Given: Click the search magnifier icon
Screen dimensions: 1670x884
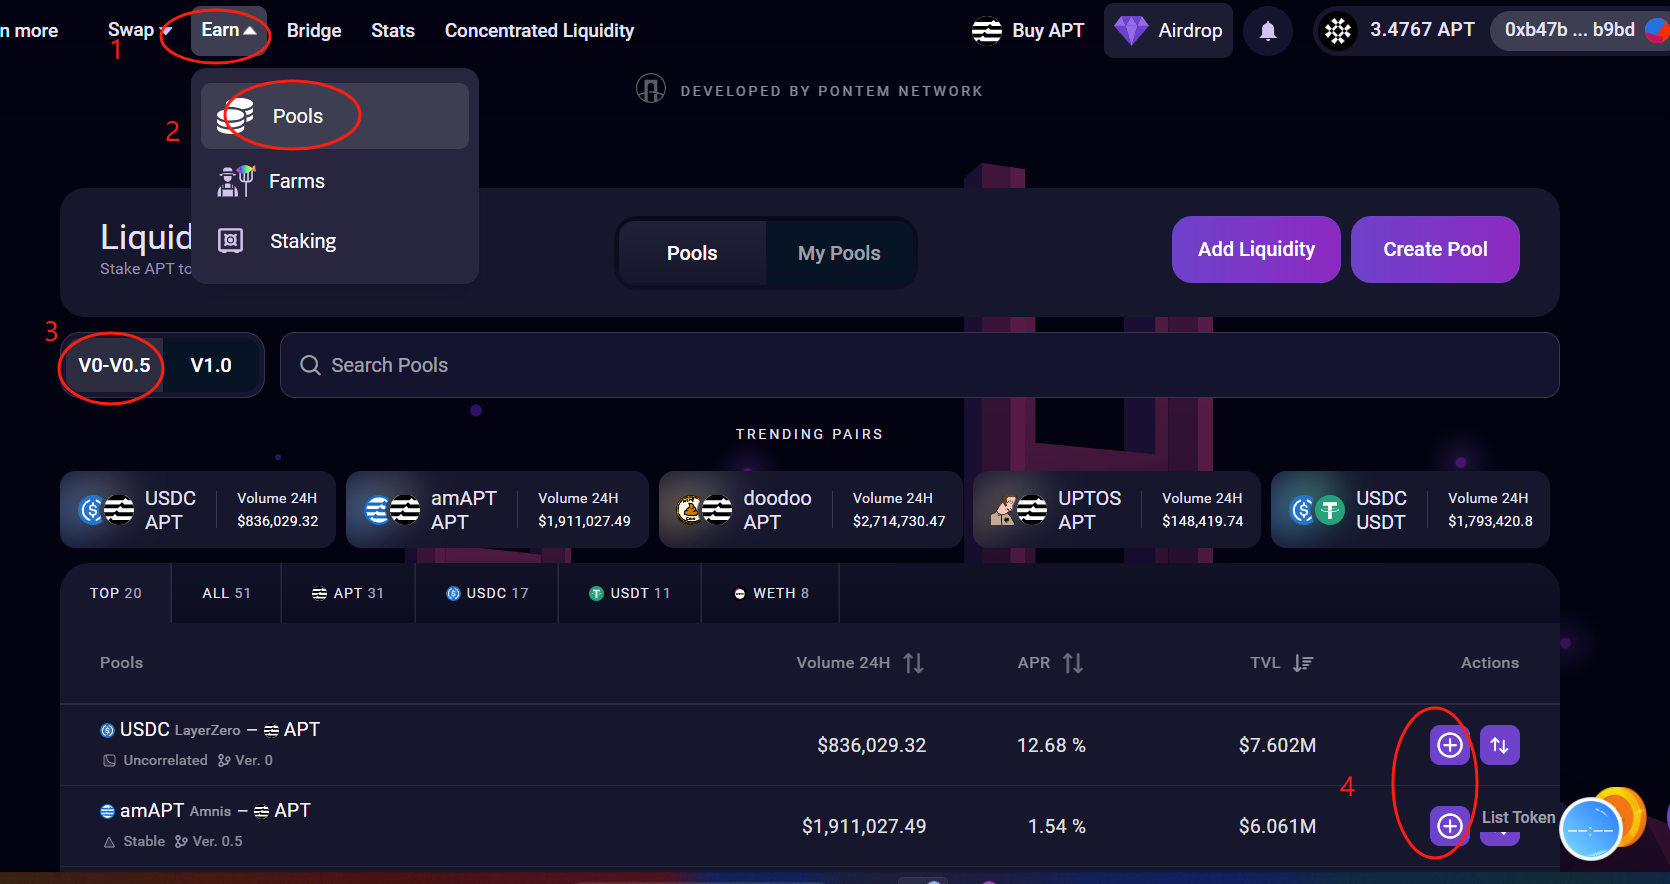Looking at the screenshot, I should [311, 365].
